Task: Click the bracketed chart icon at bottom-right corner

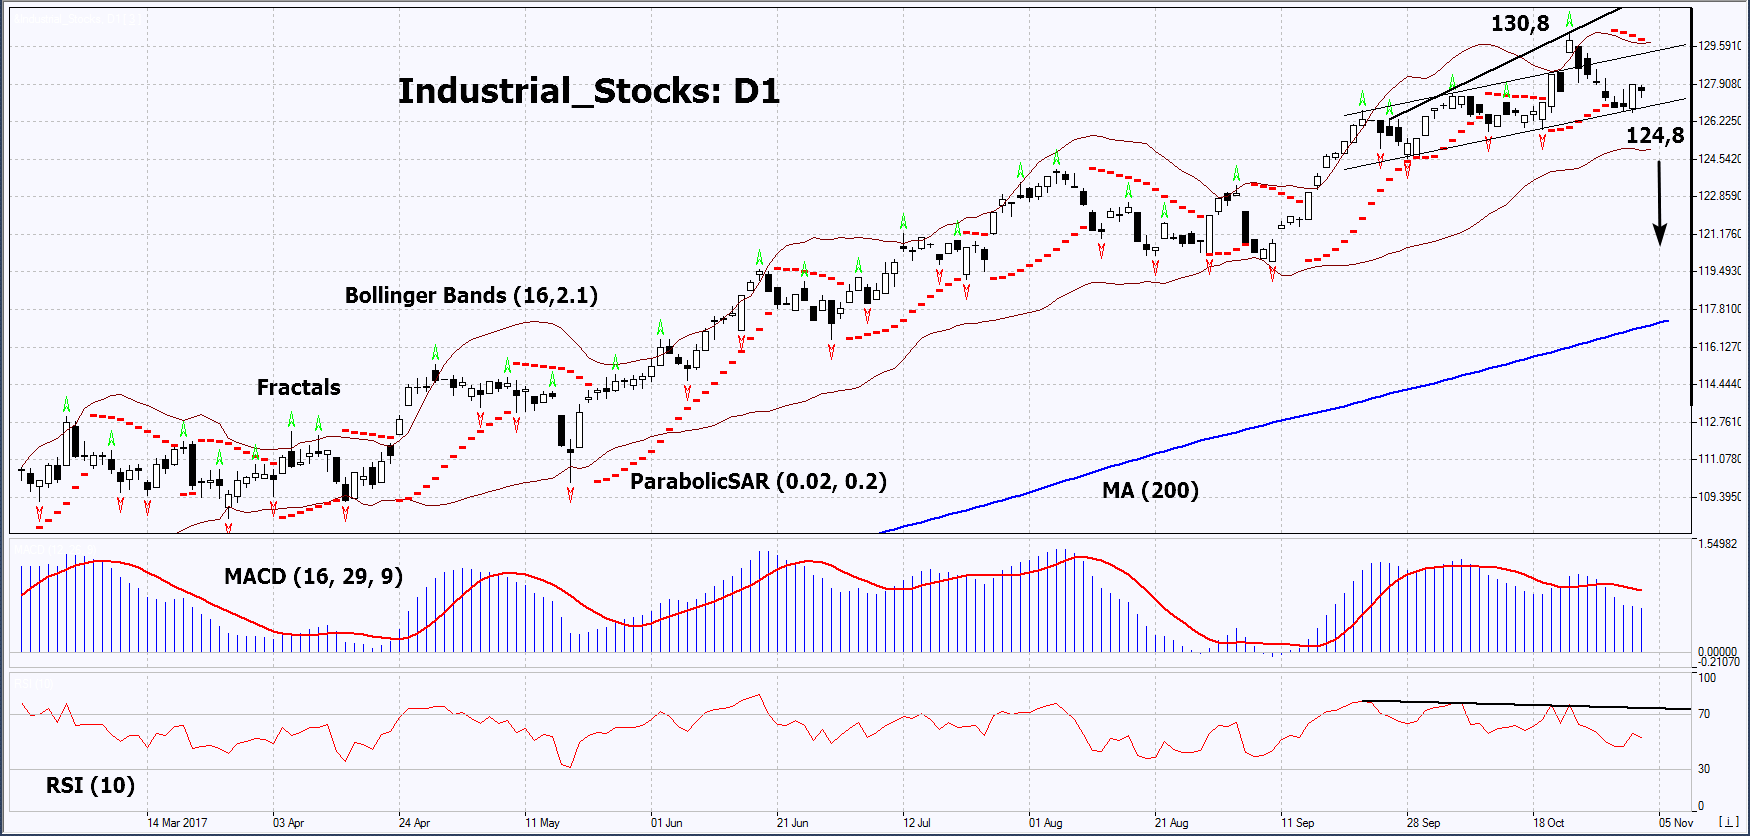Action: (x=1728, y=822)
